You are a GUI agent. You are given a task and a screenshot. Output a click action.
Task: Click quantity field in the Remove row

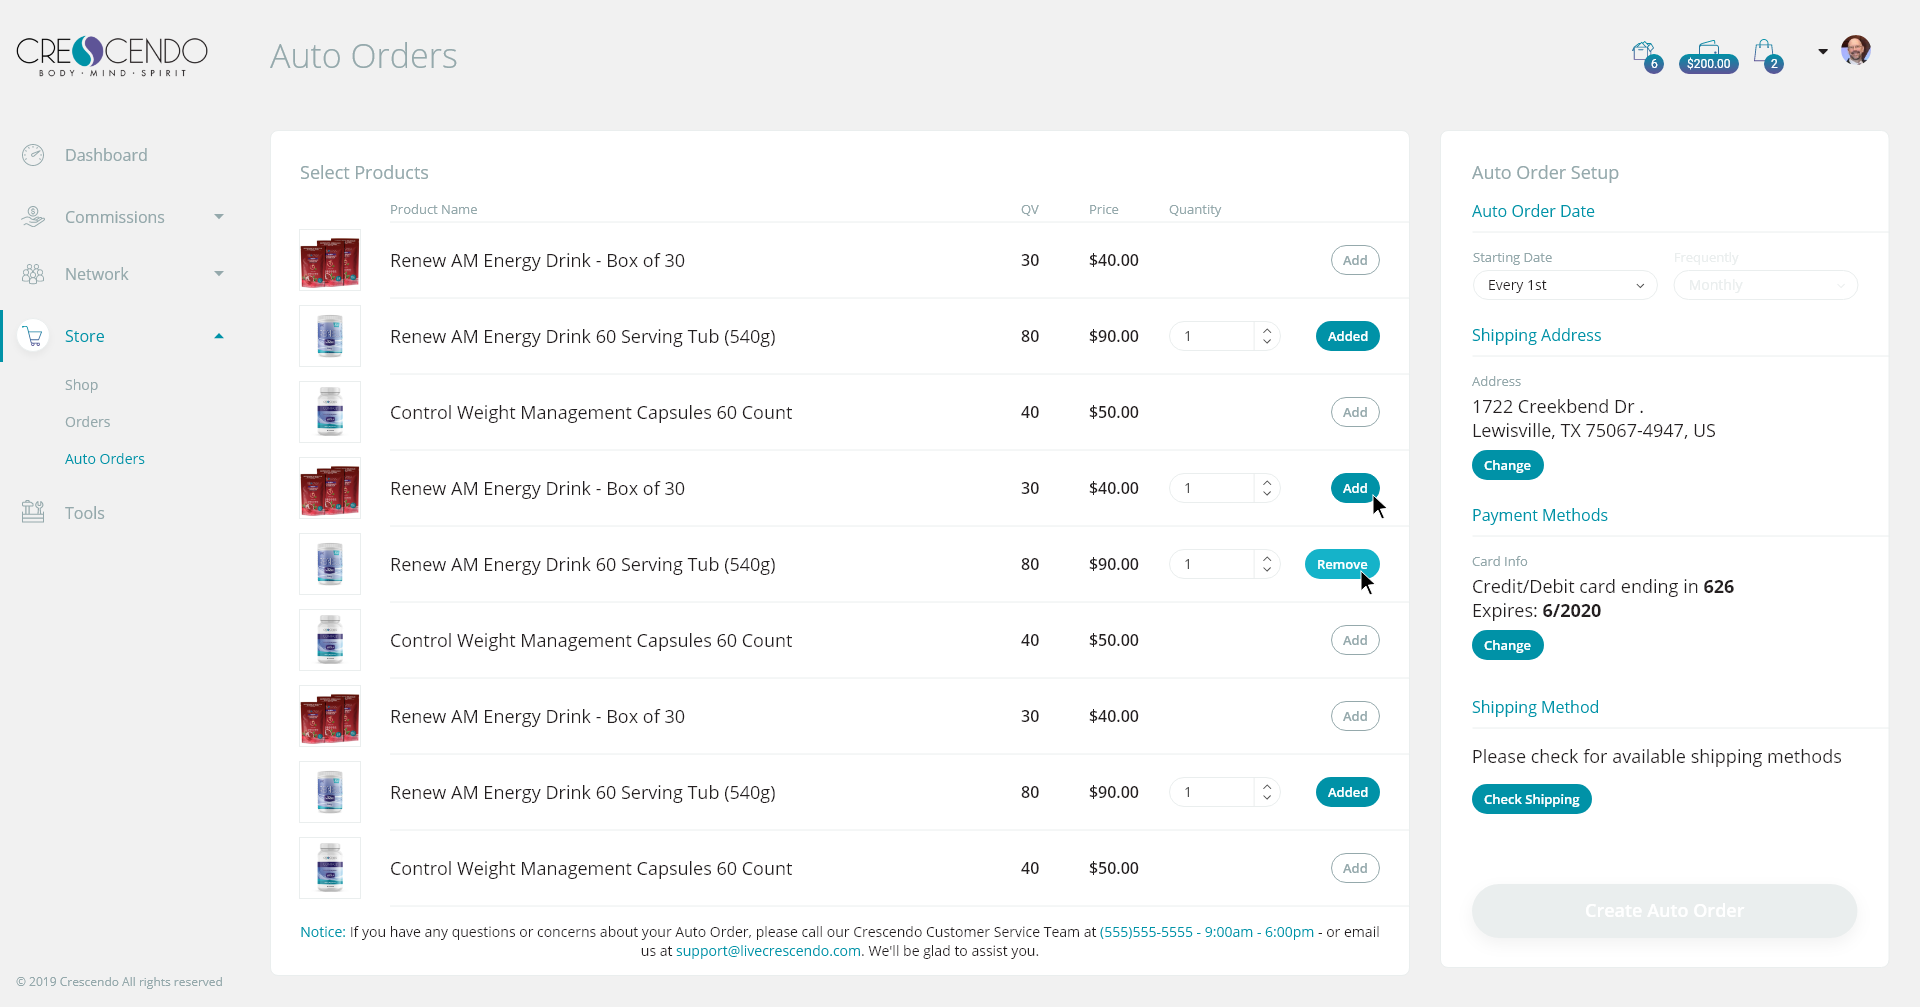tap(1212, 564)
